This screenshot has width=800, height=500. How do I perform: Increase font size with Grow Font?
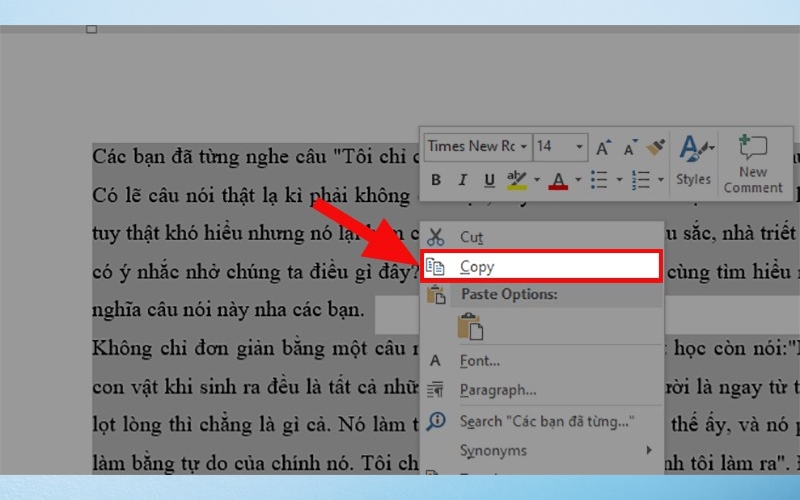coord(604,147)
